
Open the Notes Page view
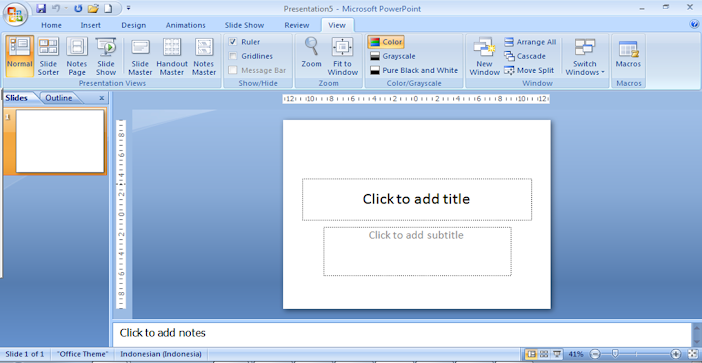[77, 56]
